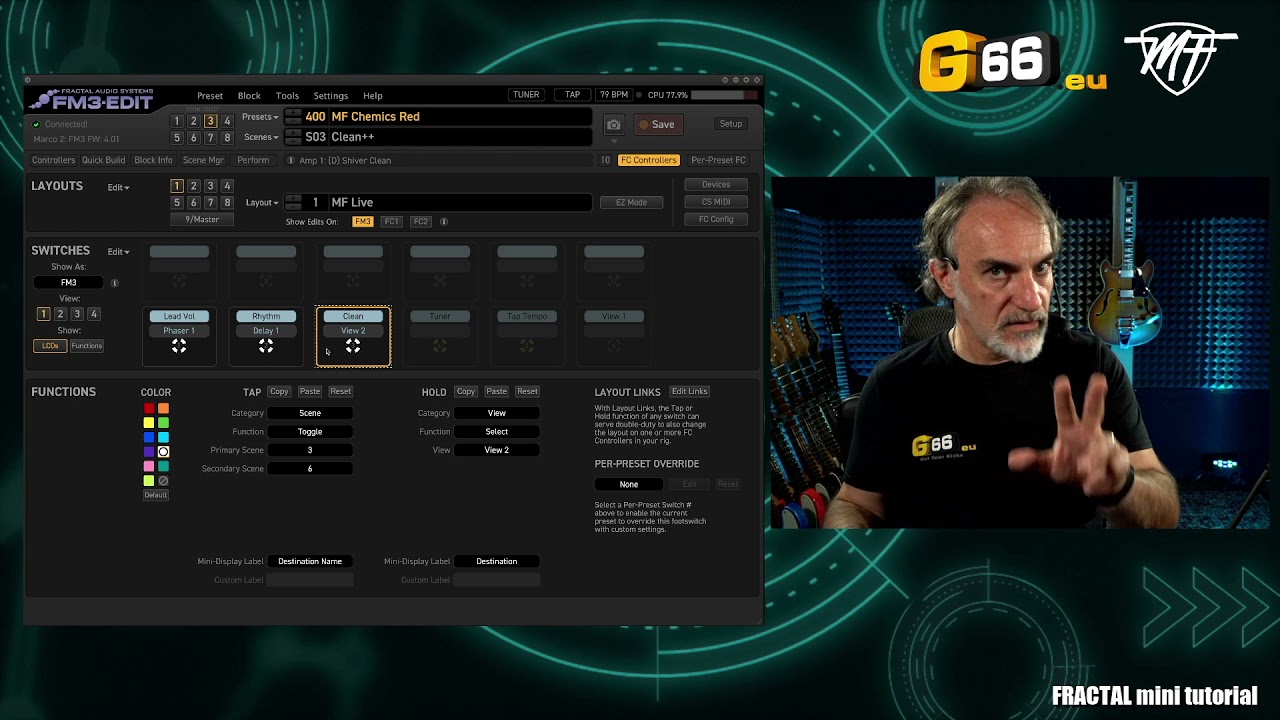Viewport: 1280px width, 720px height.
Task: Select layout number 2
Action: point(193,186)
